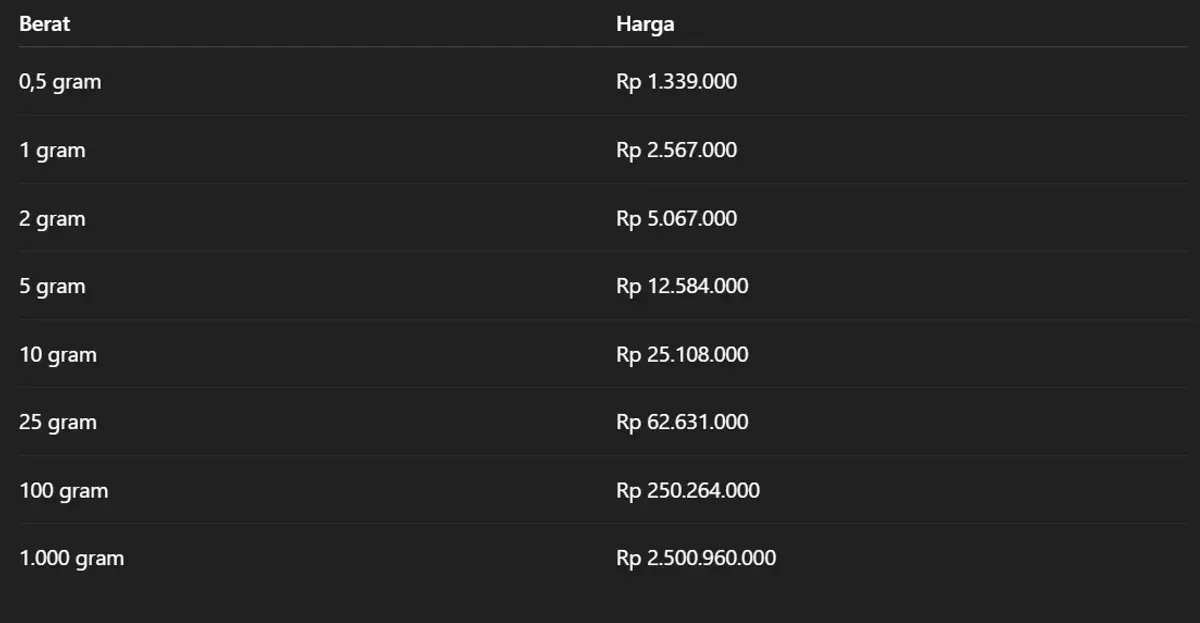The width and height of the screenshot is (1200, 623).
Task: Click the price Rp 5.067.000
Action: (677, 218)
